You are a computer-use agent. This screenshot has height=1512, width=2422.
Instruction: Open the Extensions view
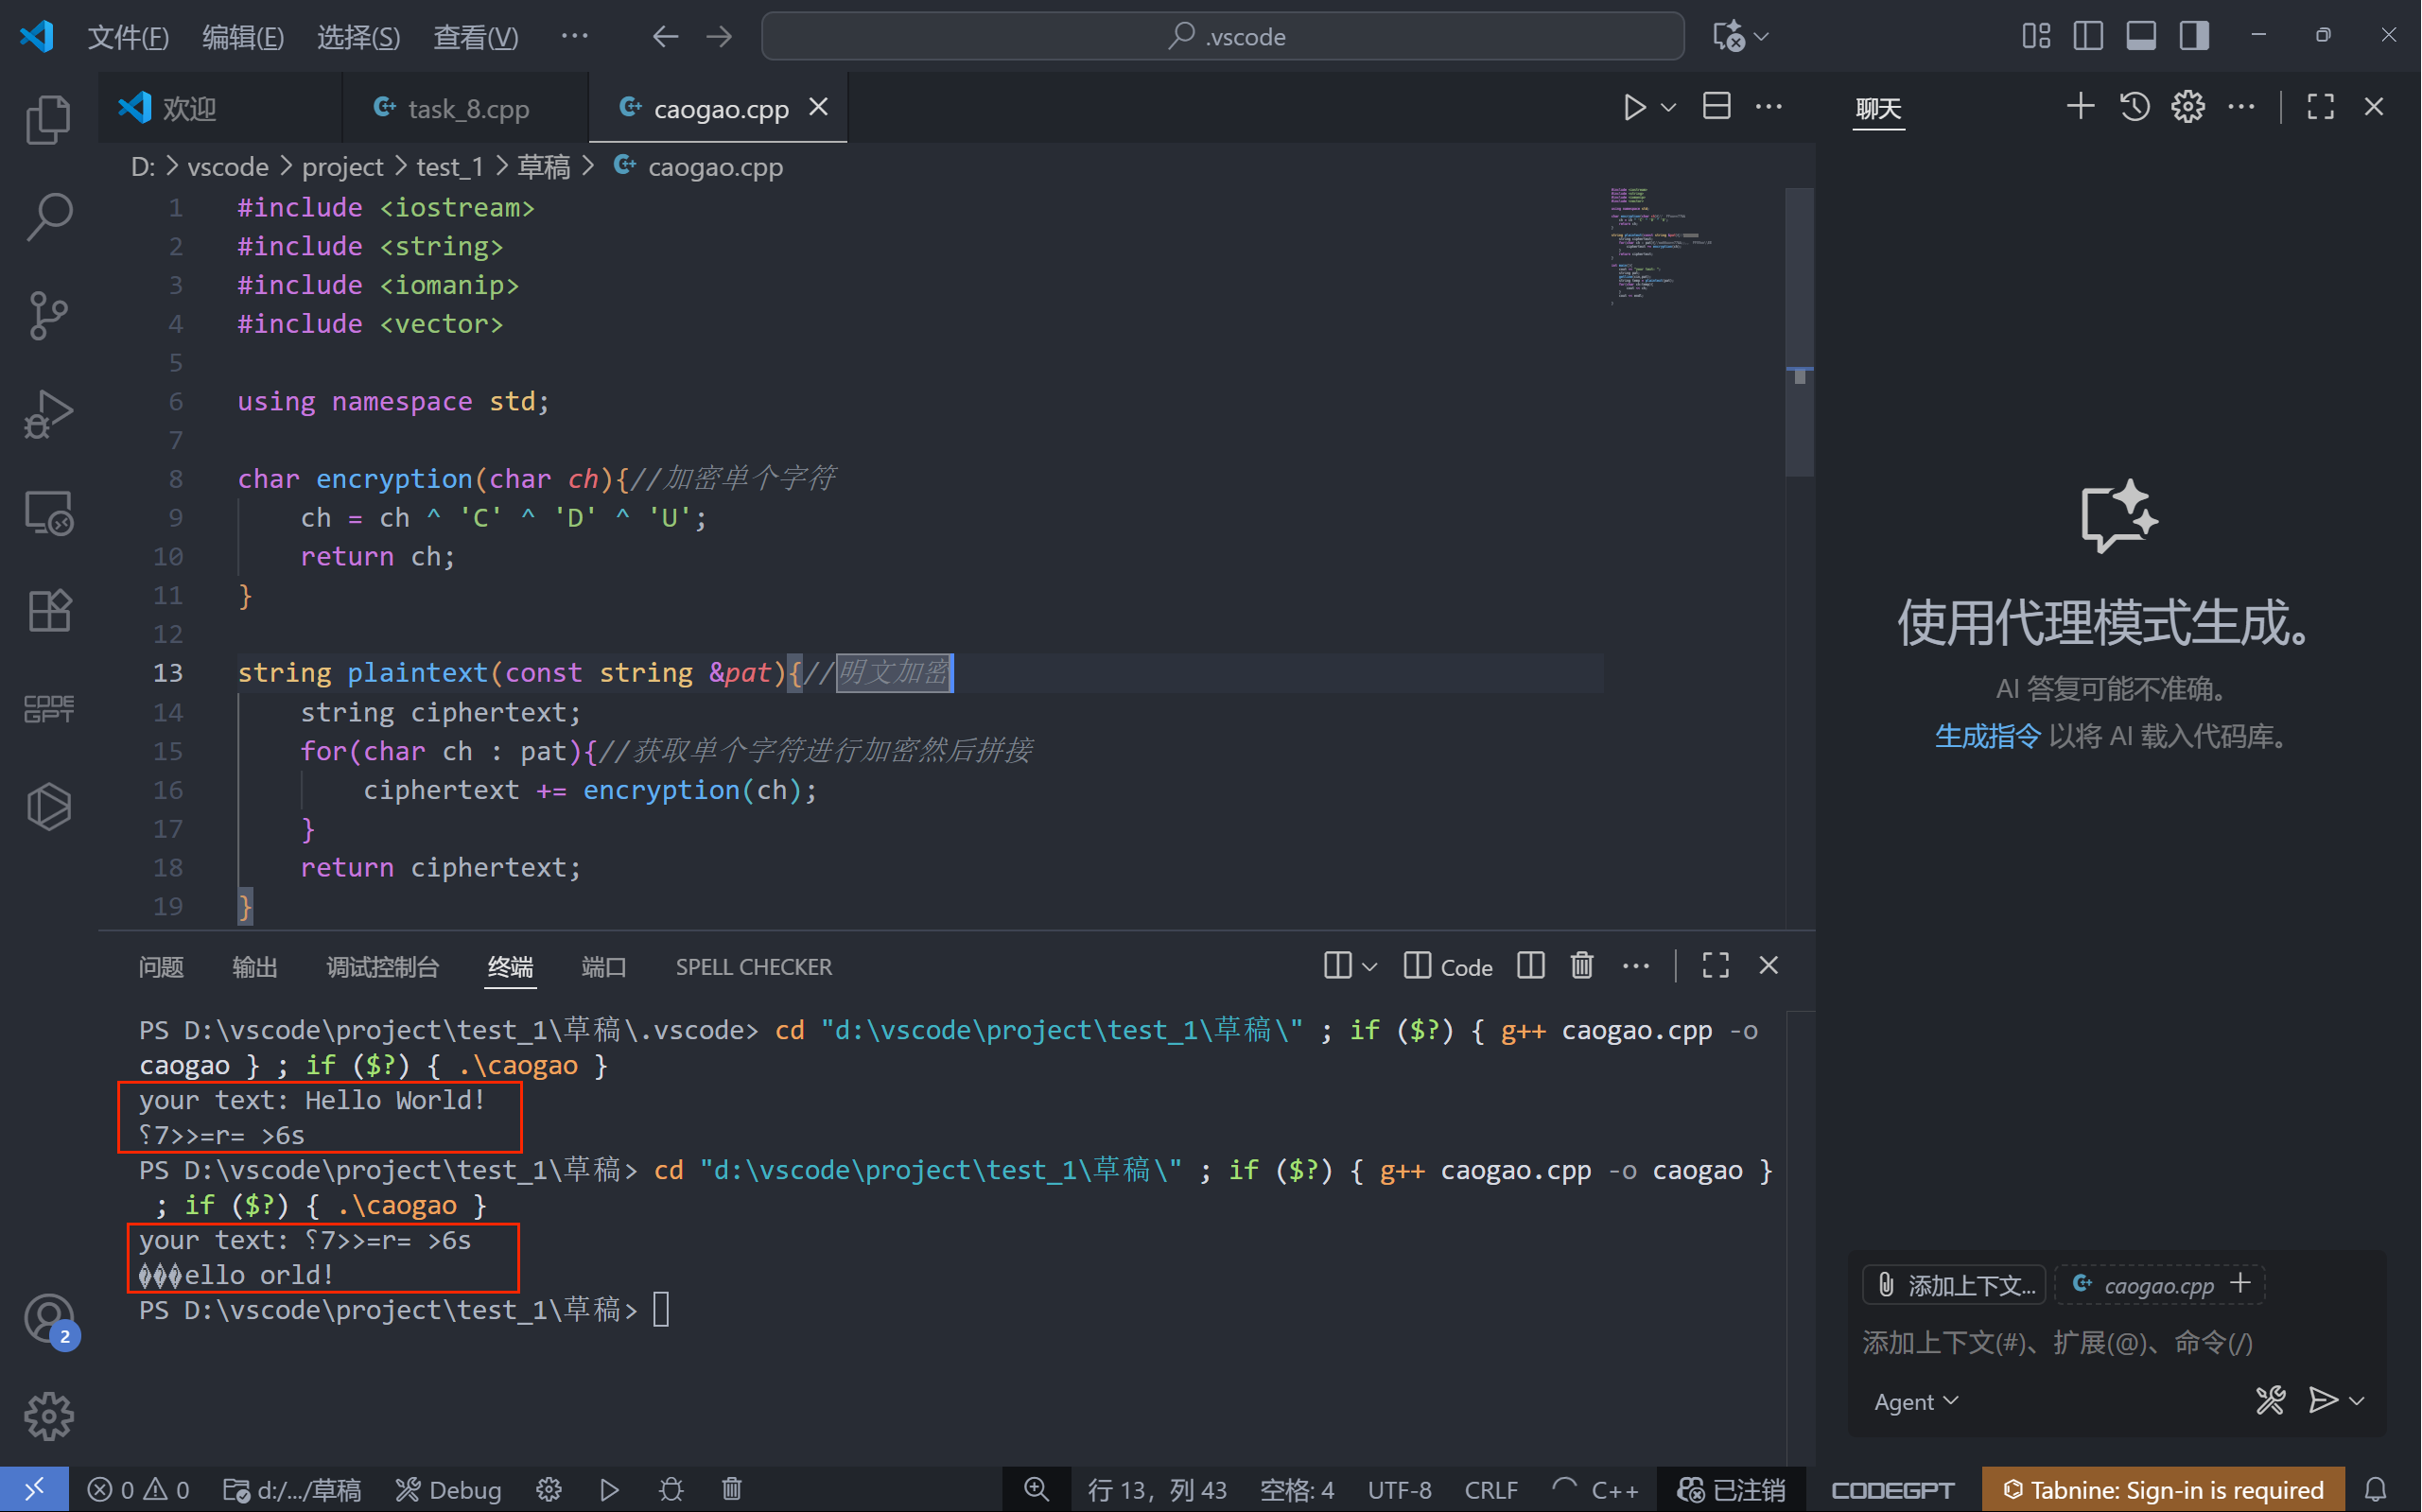(48, 610)
